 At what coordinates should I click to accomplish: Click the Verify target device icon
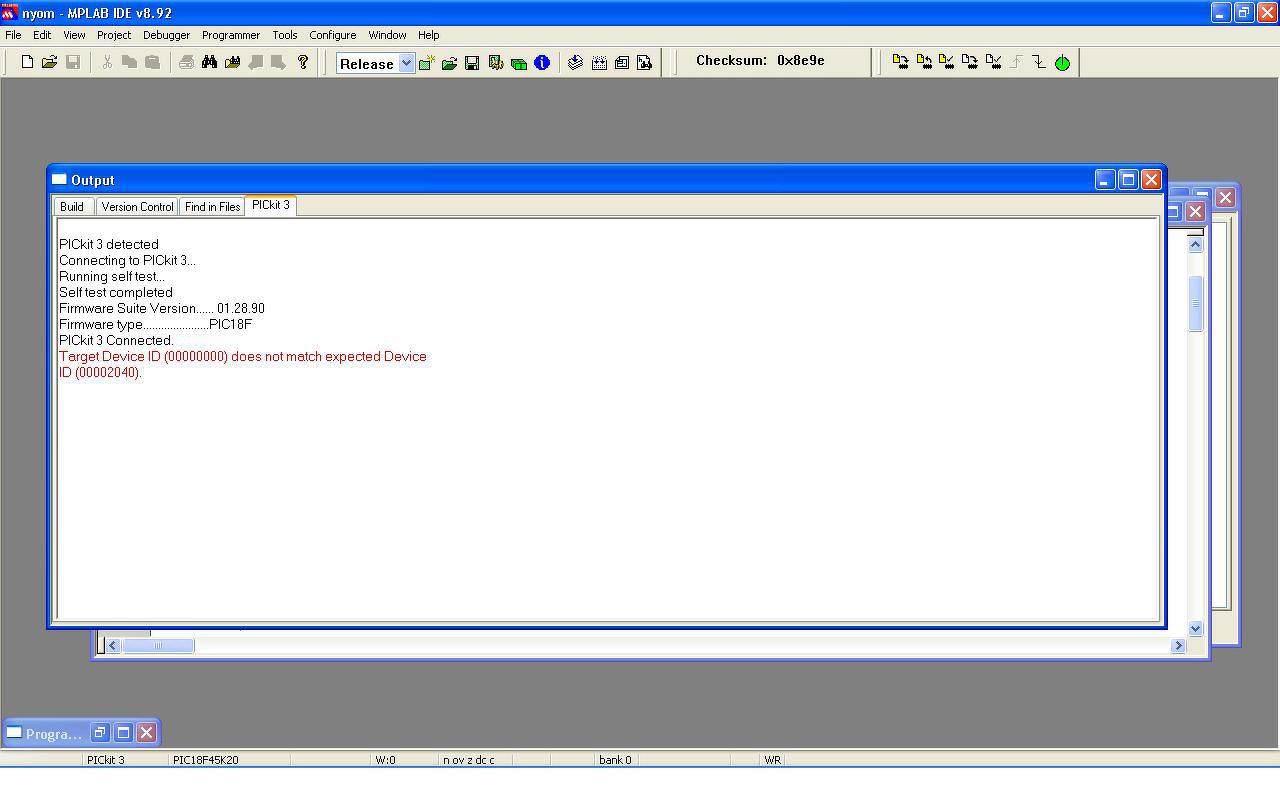(946, 62)
